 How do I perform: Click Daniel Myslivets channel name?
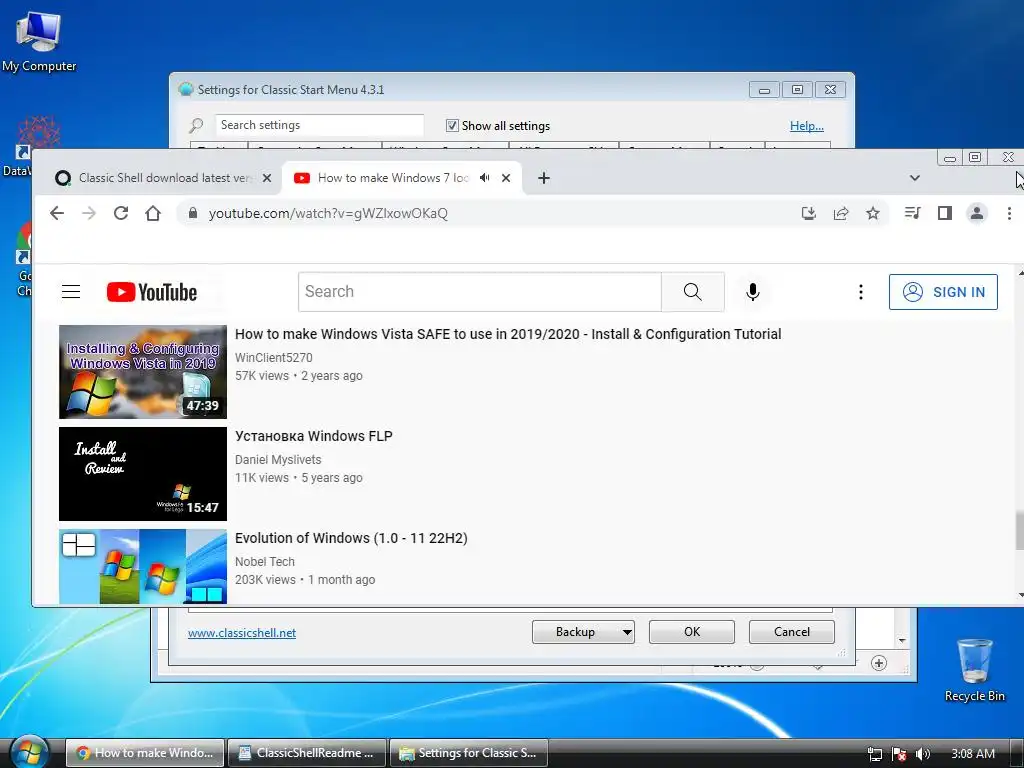pyautogui.click(x=278, y=460)
